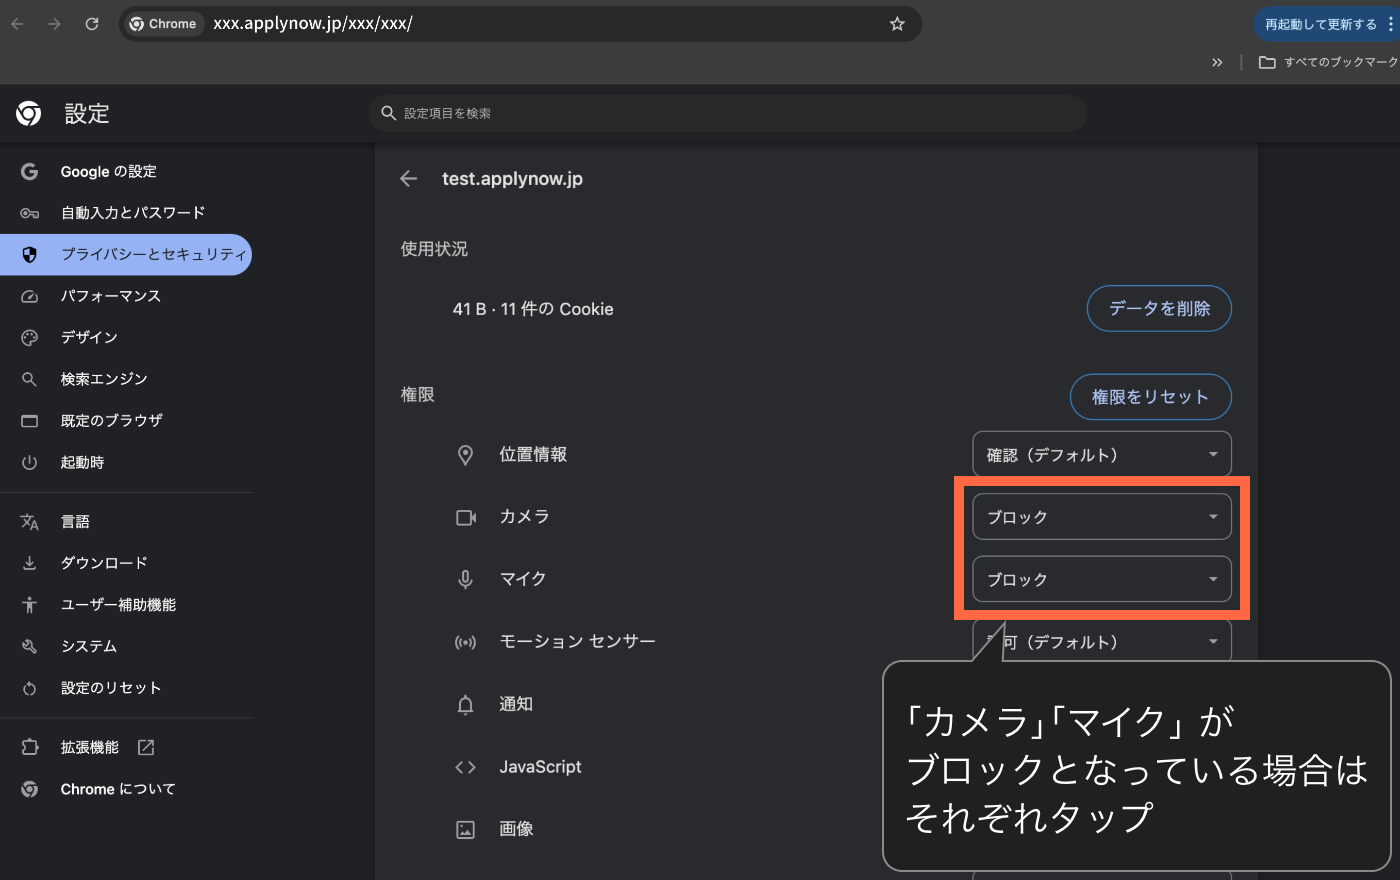Screen dimensions: 1400x880
Task: Click the palette icon for デザイン
Action: click(29, 338)
